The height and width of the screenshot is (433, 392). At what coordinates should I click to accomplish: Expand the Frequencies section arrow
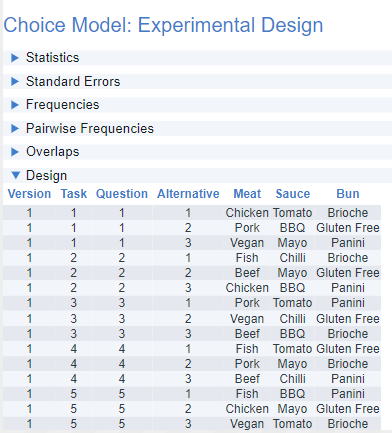[15, 105]
